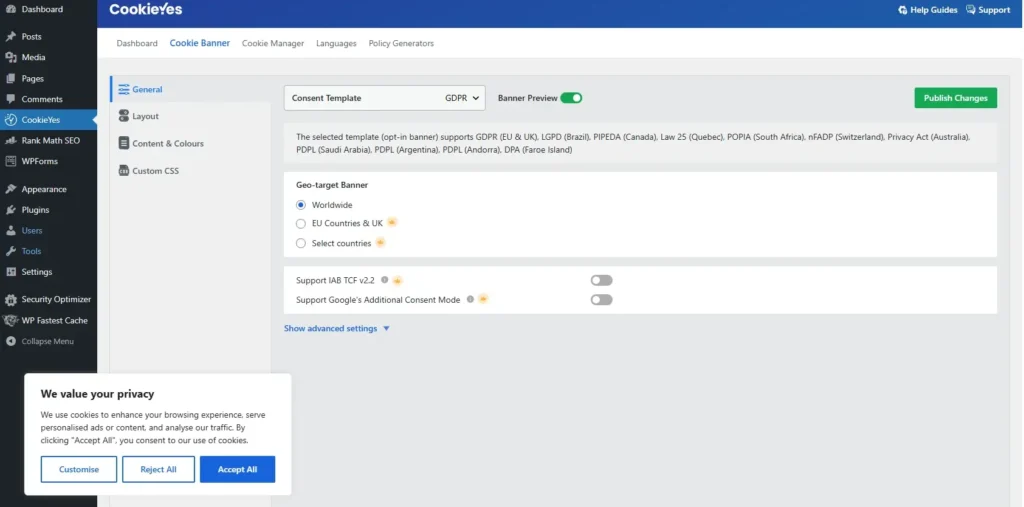
Task: Click the Custom CSS icon
Action: click(124, 171)
